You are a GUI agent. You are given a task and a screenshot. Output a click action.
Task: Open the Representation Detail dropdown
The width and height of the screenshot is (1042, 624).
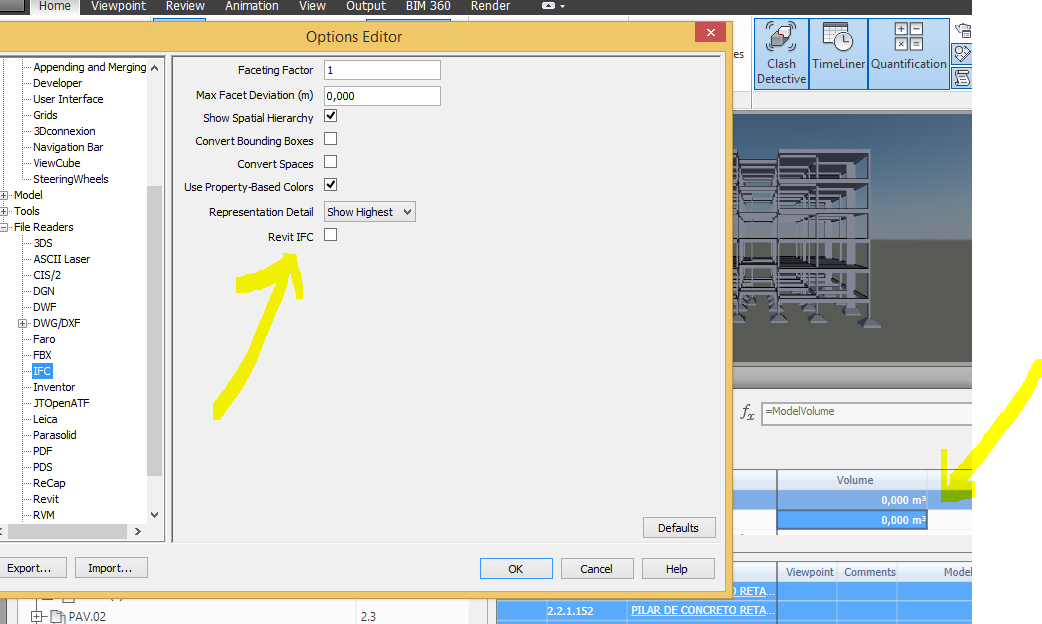(369, 211)
